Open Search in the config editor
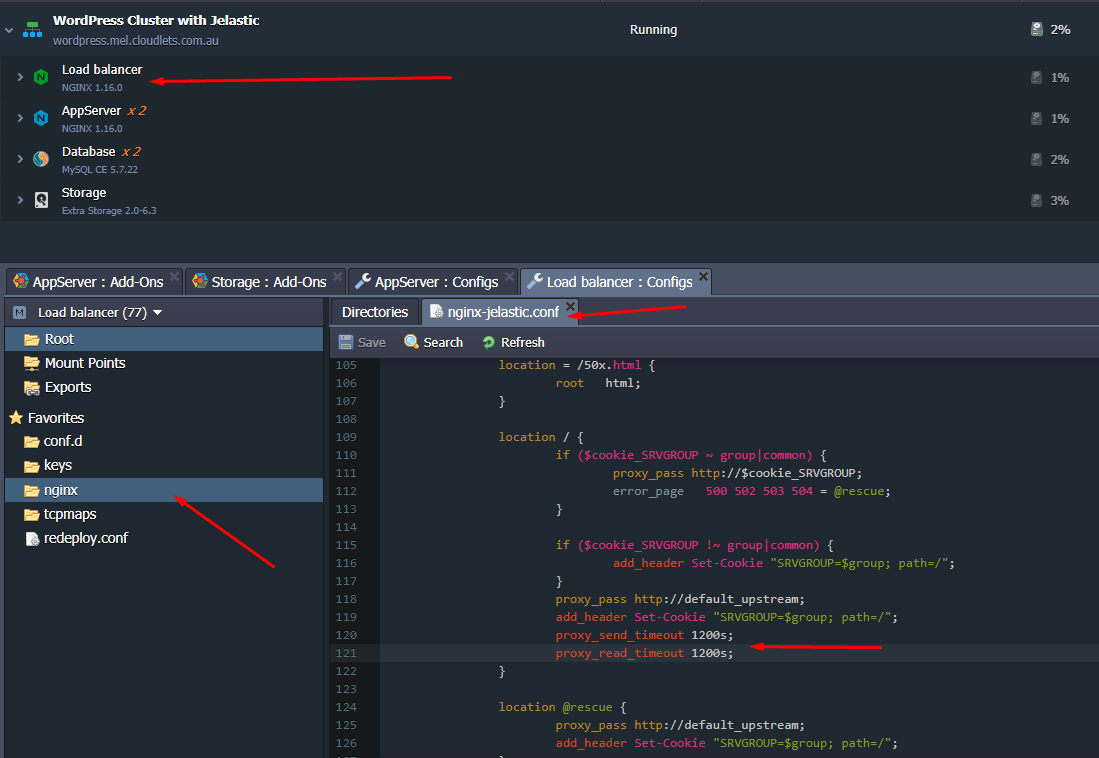The image size is (1099, 758). coord(434,342)
